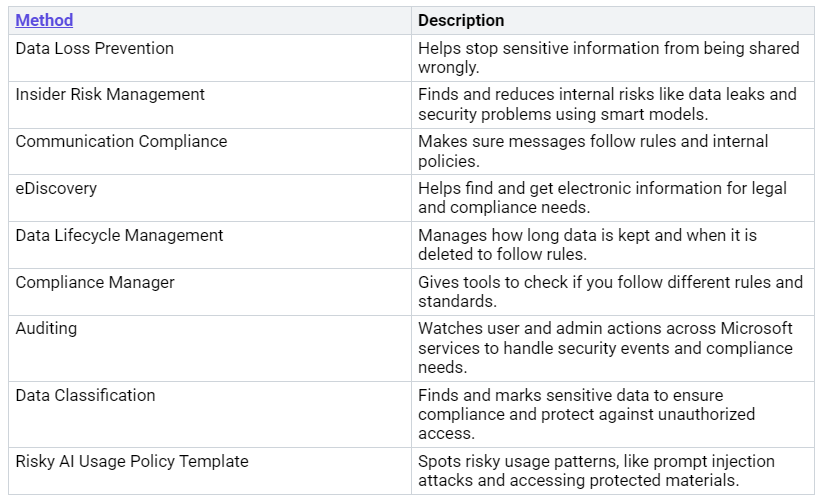This screenshot has height=502, width=822.
Task: Click description about messages following rules
Action: coord(594,151)
